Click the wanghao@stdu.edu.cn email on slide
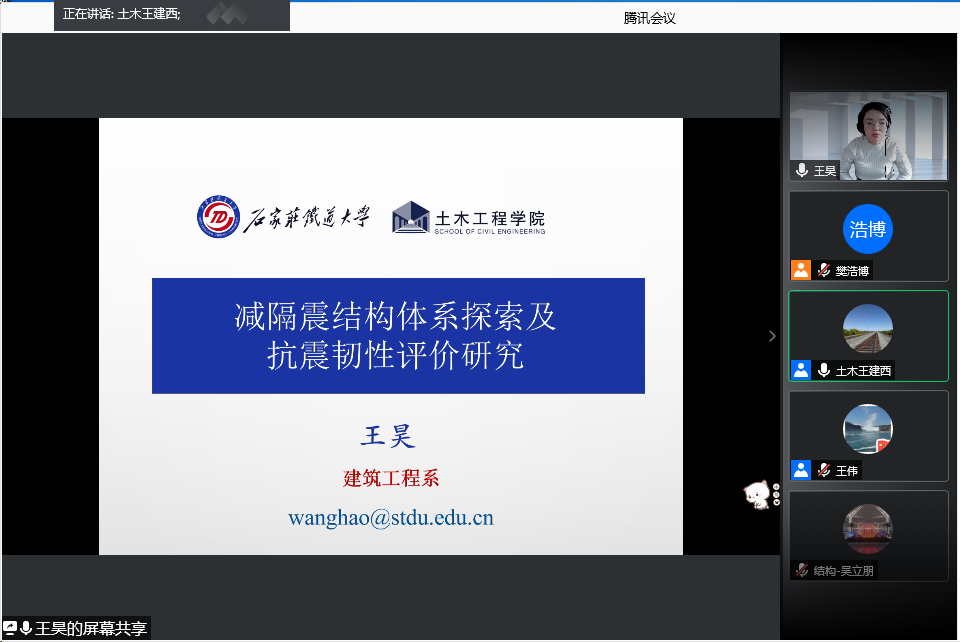This screenshot has height=642, width=960. 391,518
